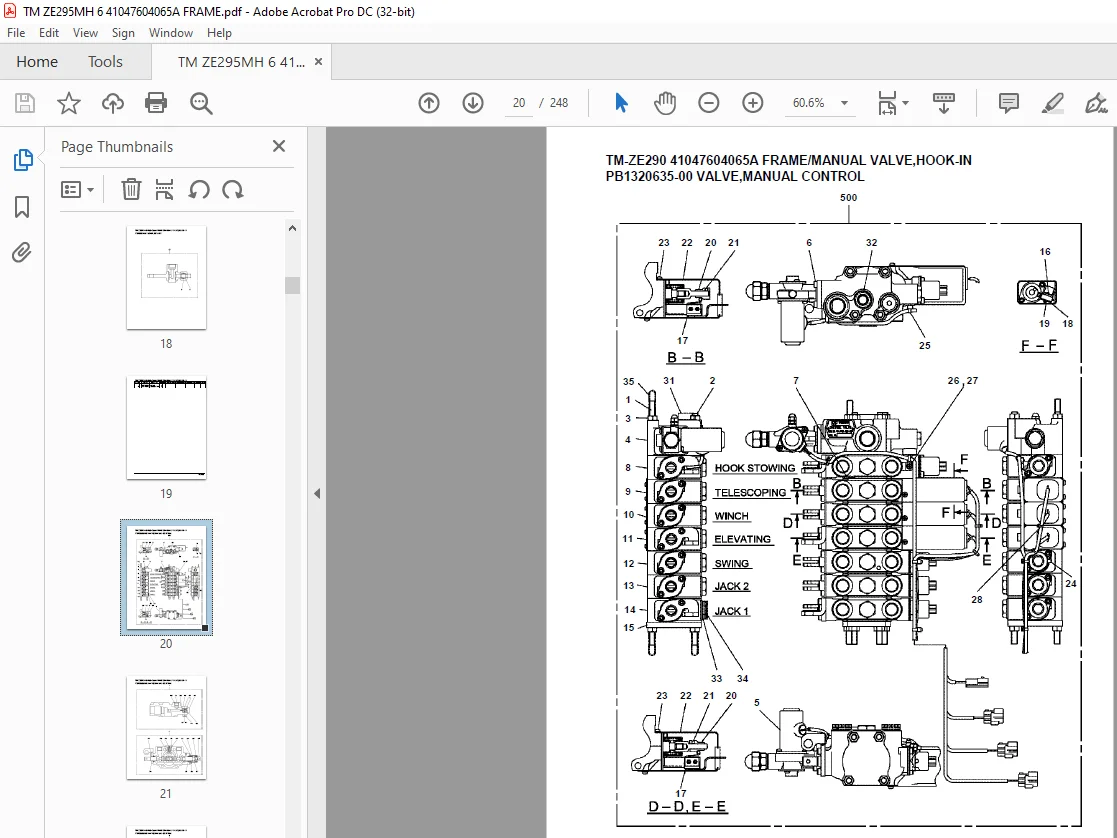Open the Sign menu
1117x838 pixels.
pyautogui.click(x=123, y=33)
